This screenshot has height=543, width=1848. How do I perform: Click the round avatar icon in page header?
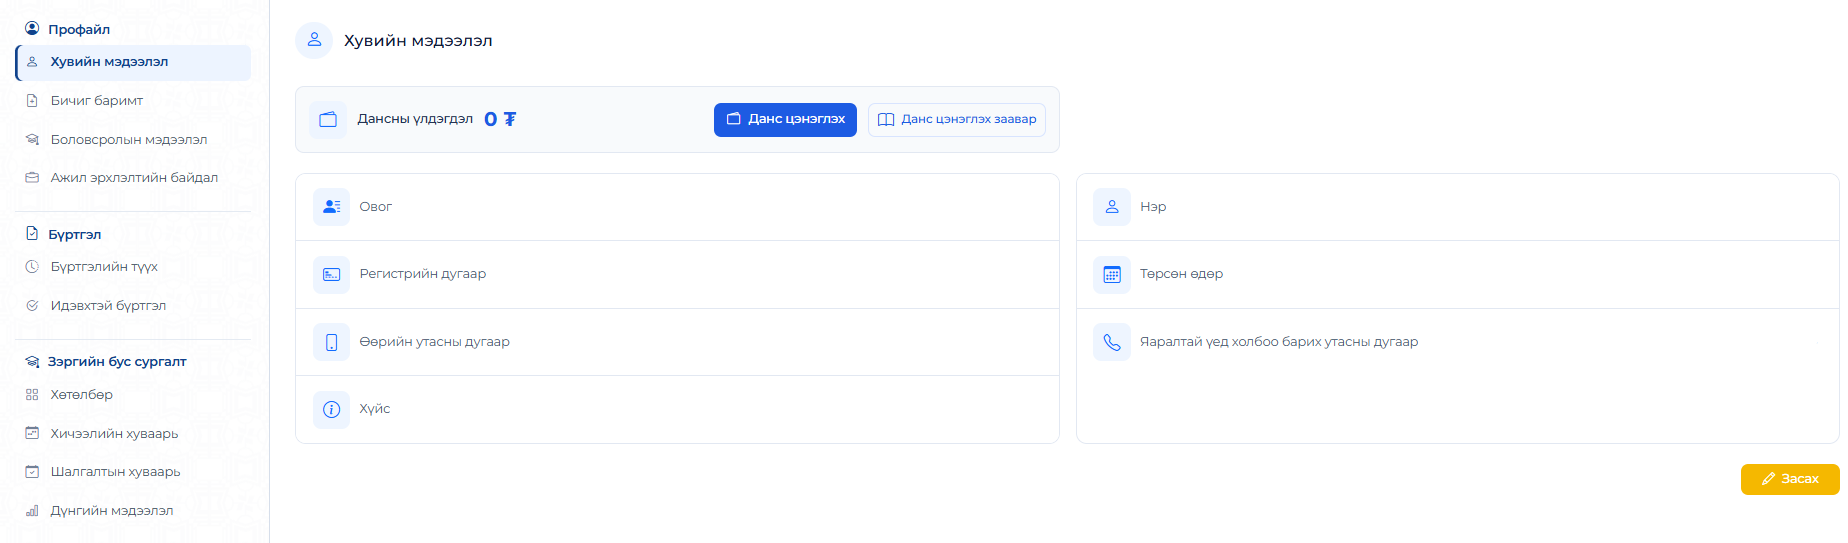pos(314,40)
